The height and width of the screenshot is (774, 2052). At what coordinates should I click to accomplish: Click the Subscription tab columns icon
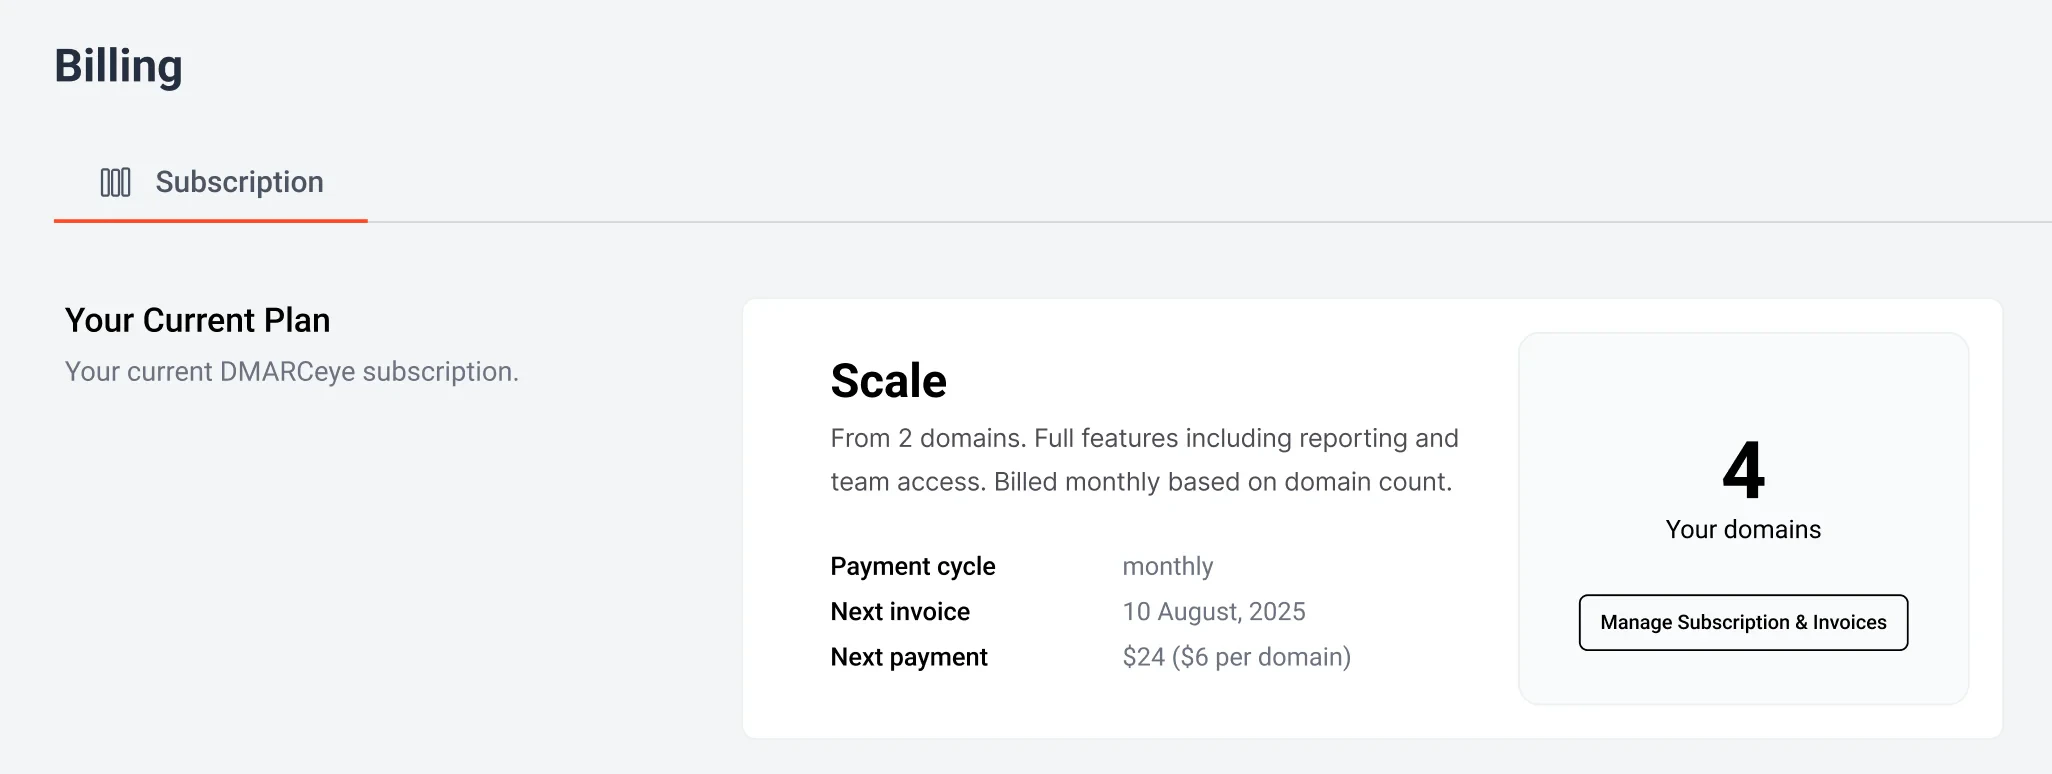115,182
